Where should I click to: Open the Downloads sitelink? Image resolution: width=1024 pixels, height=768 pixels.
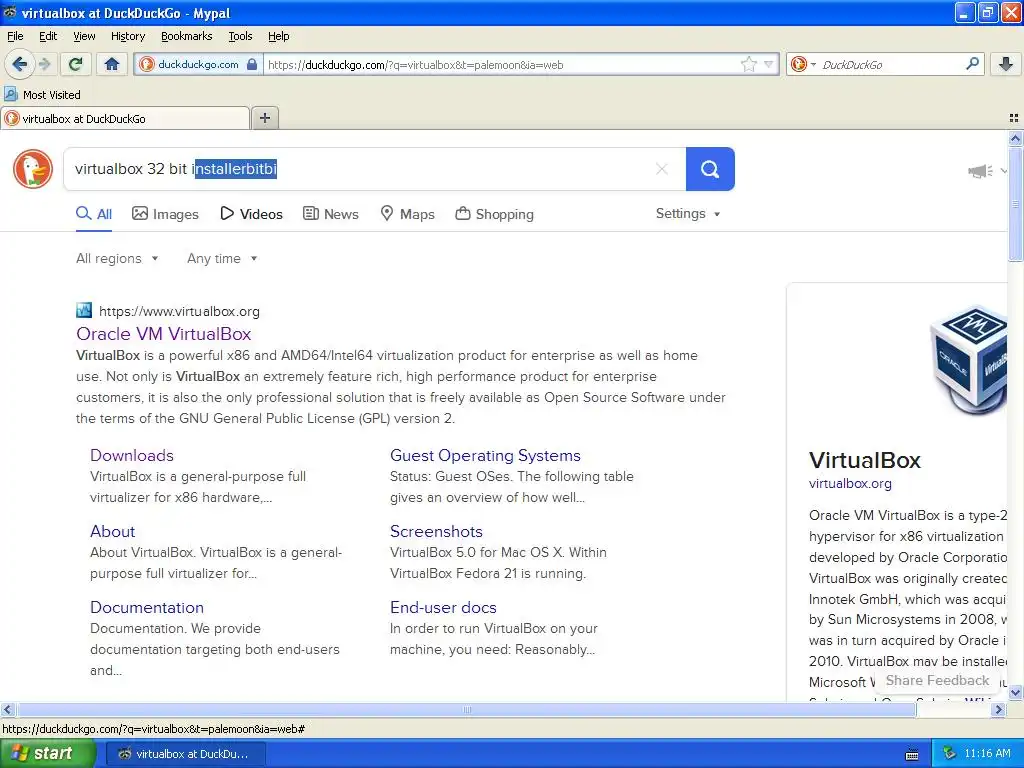[x=132, y=455]
